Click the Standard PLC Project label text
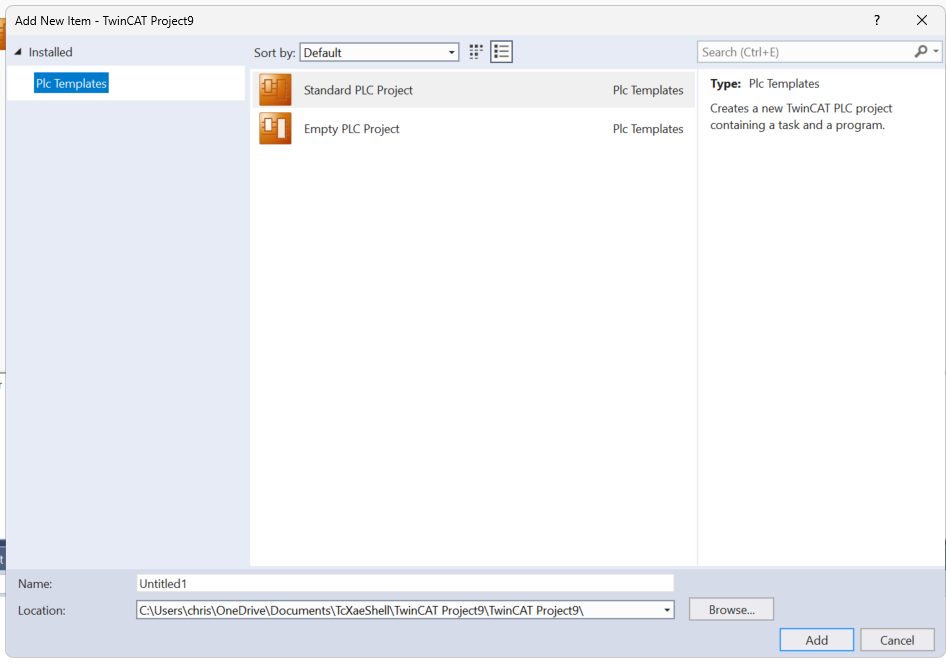This screenshot has height=664, width=946. pyautogui.click(x=358, y=90)
